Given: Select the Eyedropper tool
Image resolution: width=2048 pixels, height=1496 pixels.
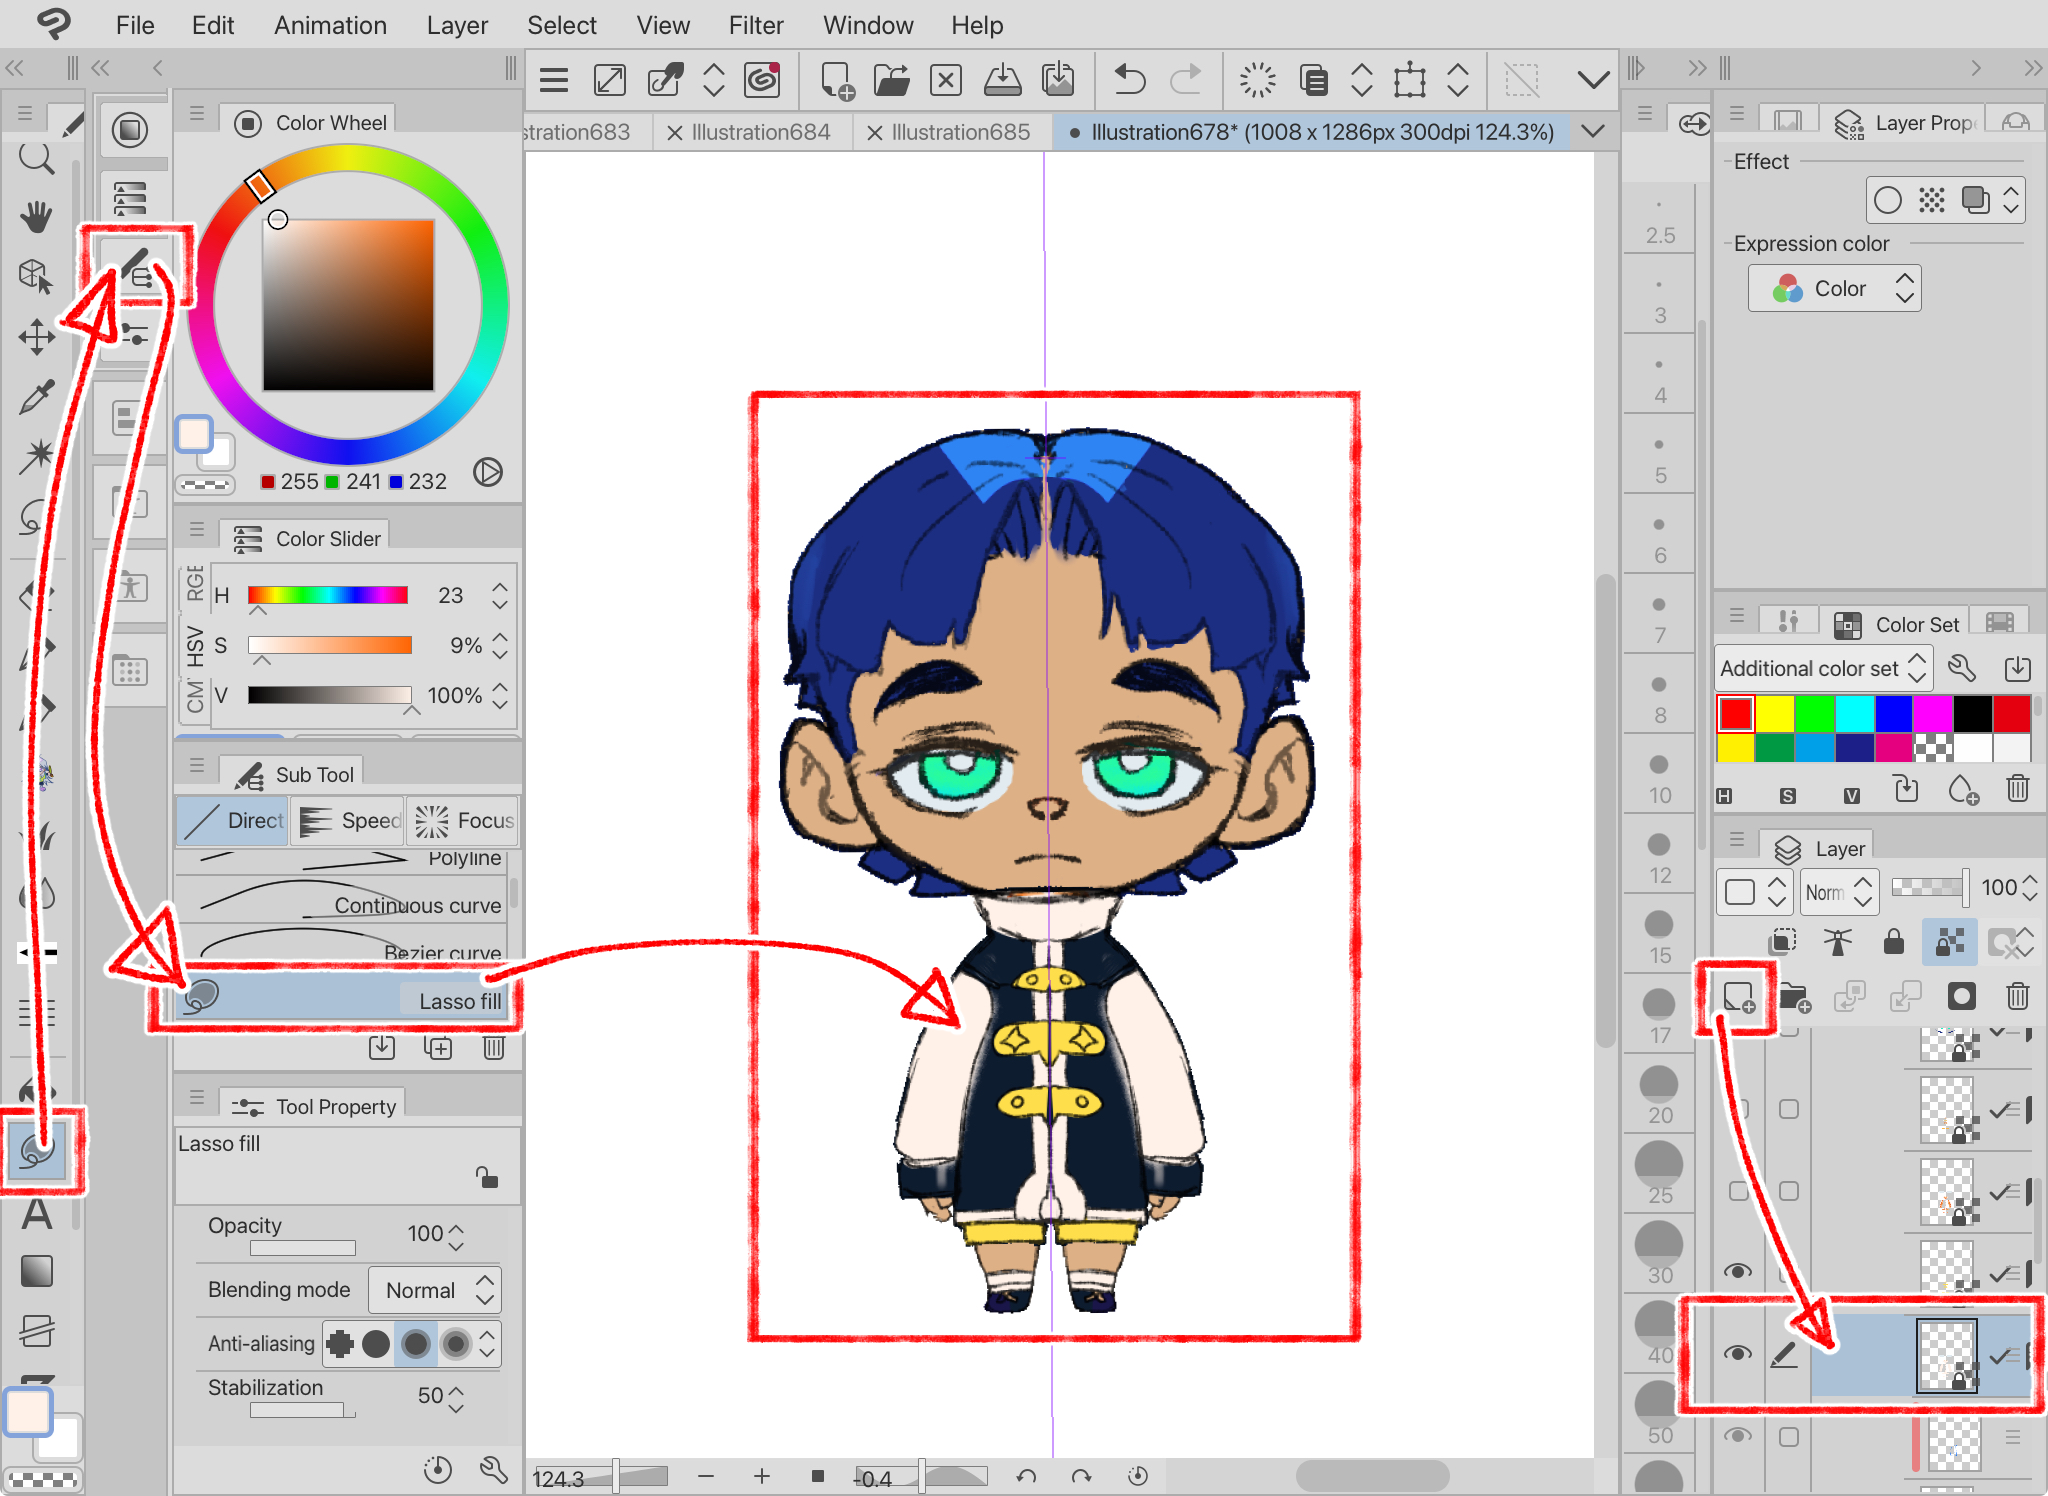Looking at the screenshot, I should click(x=36, y=397).
